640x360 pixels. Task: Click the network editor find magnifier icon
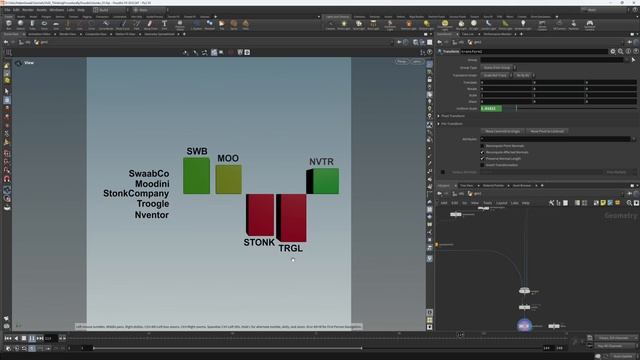[x=629, y=203]
